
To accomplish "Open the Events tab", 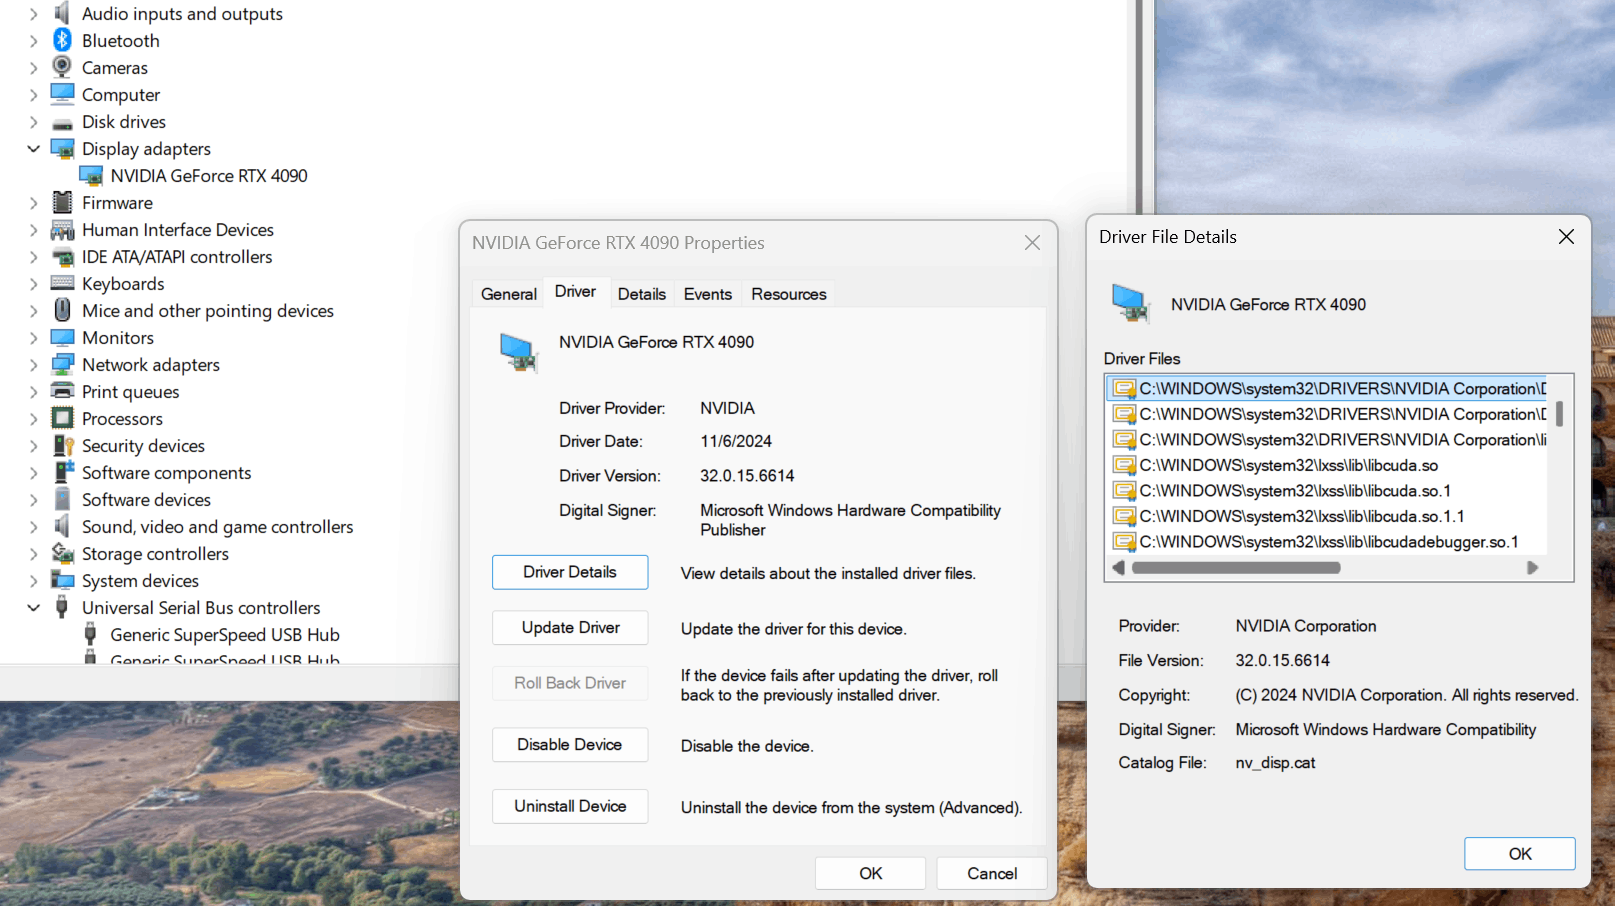I will pyautogui.click(x=708, y=294).
